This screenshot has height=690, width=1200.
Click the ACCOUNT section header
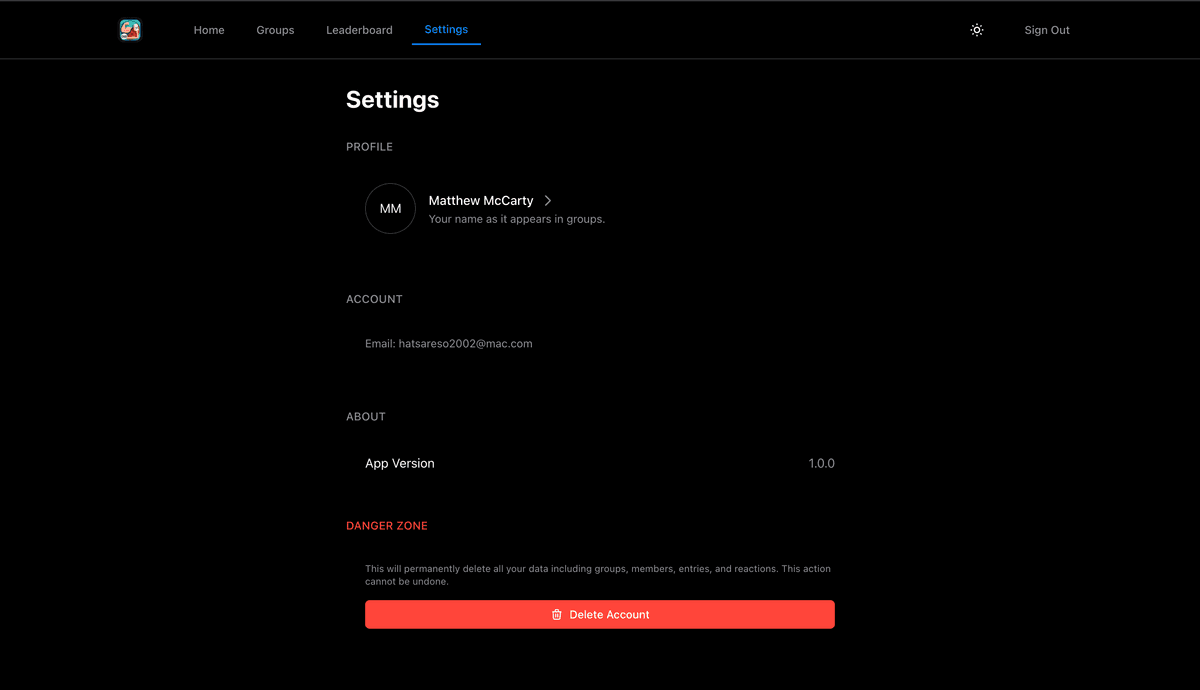(x=374, y=298)
